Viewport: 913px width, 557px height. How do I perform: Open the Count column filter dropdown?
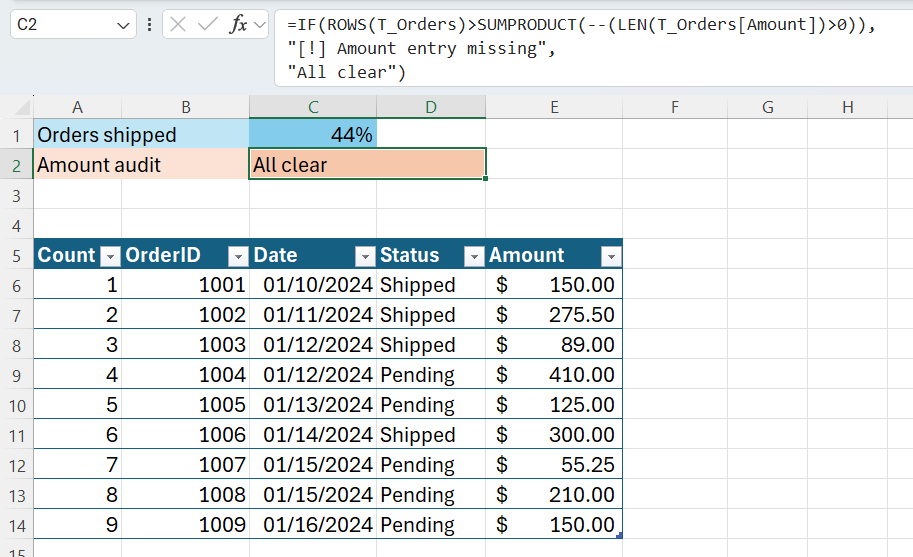pos(110,256)
